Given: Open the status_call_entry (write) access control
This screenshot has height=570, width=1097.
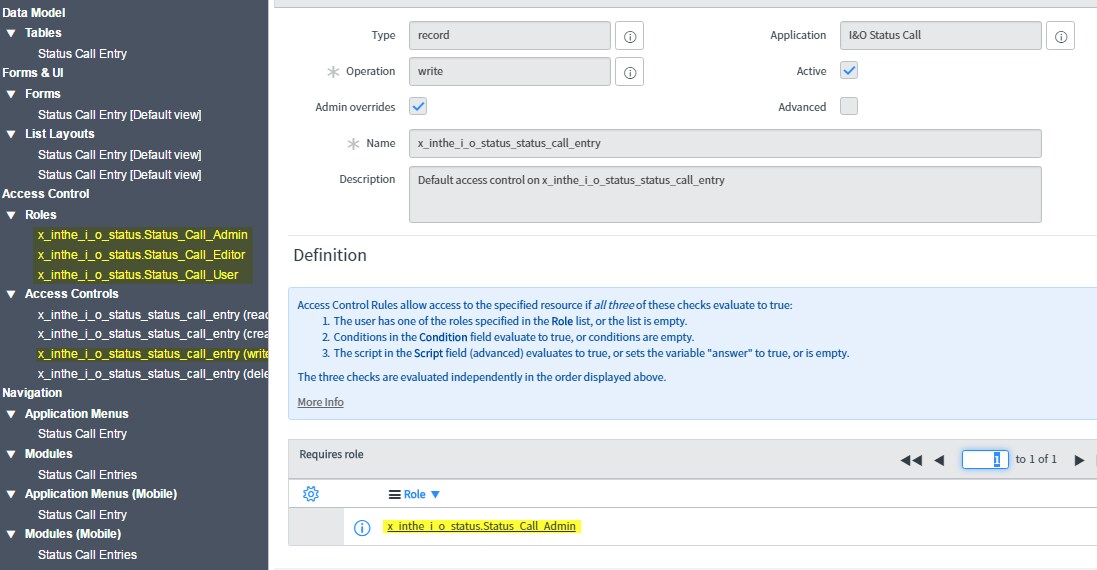Looking at the screenshot, I should [x=153, y=354].
